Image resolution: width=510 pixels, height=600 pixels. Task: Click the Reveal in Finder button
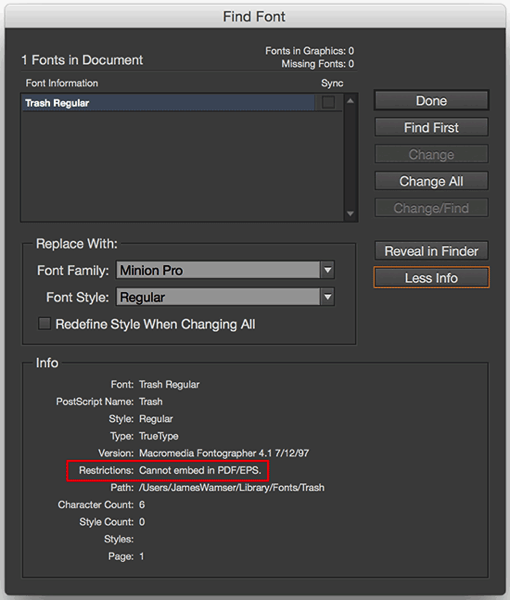click(431, 251)
